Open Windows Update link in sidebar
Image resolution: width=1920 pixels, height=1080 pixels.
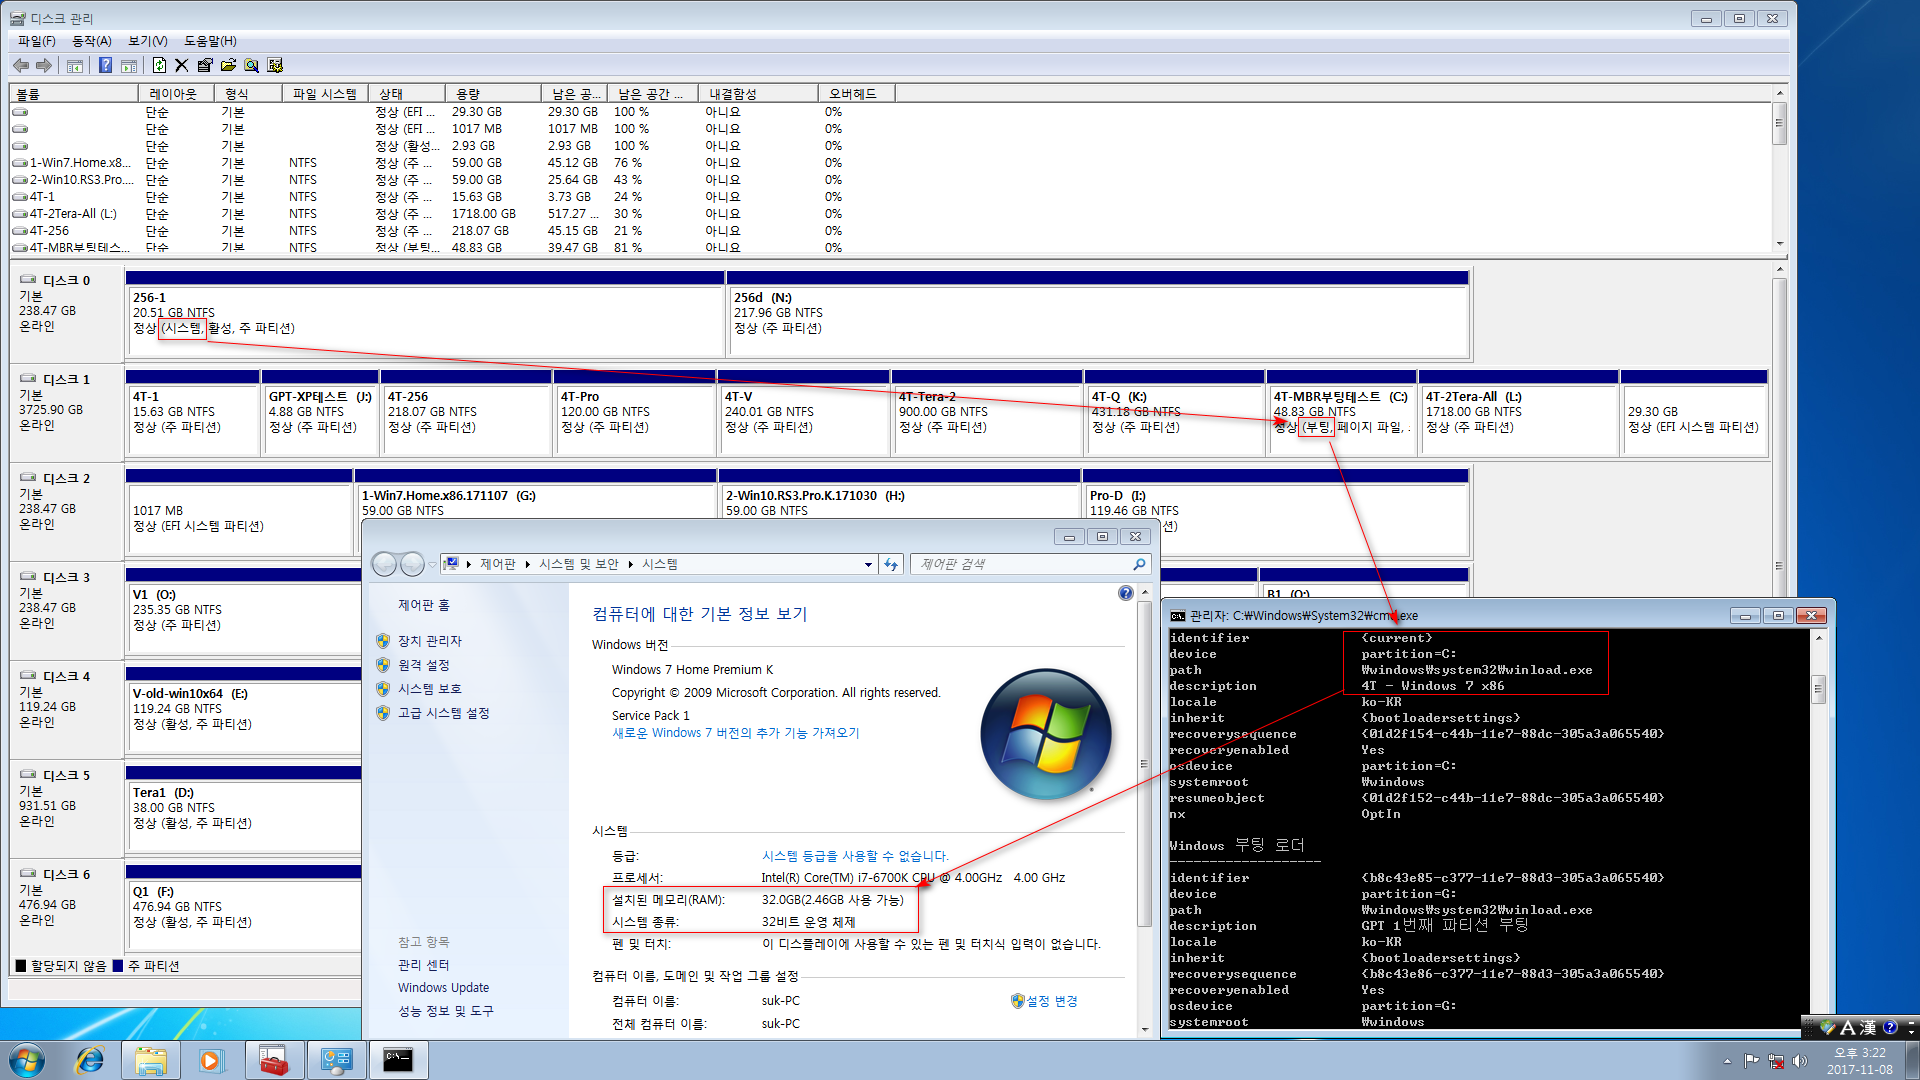tap(444, 988)
